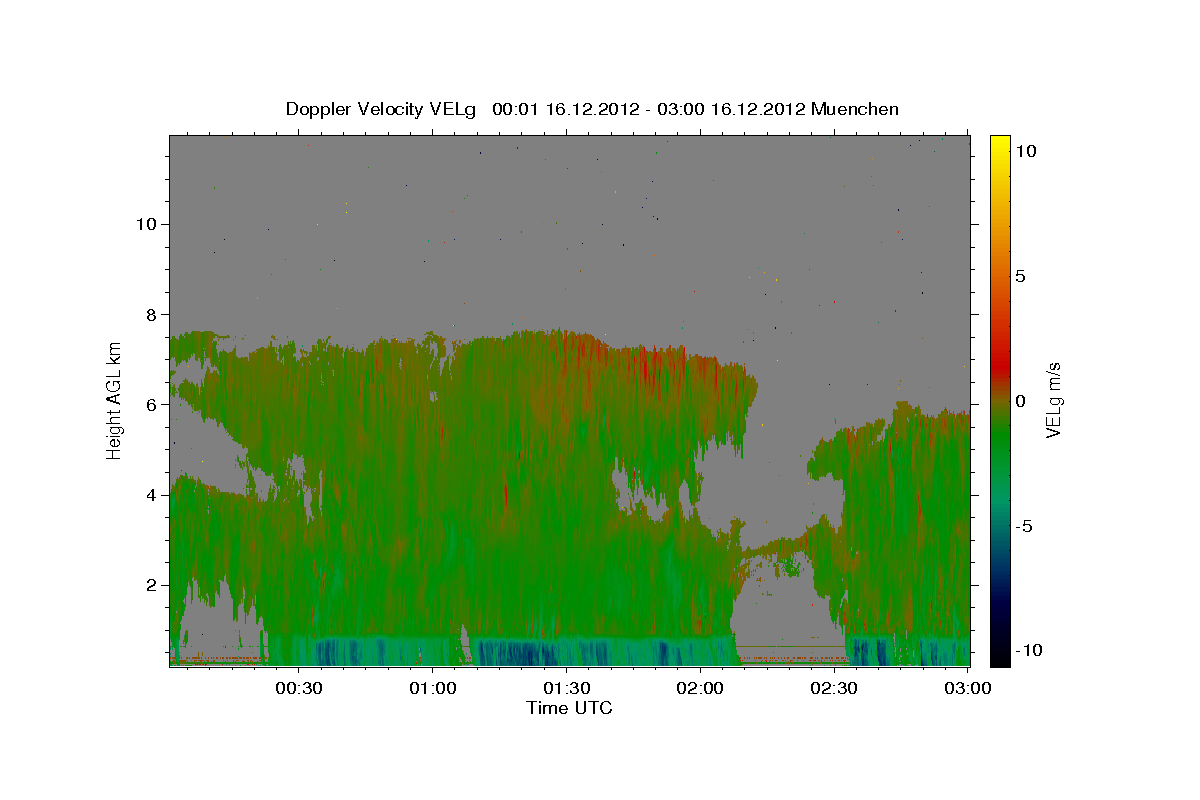The image size is (1200, 800).
Task: Click the 'Time UTC' axis title
Action: (x=569, y=708)
